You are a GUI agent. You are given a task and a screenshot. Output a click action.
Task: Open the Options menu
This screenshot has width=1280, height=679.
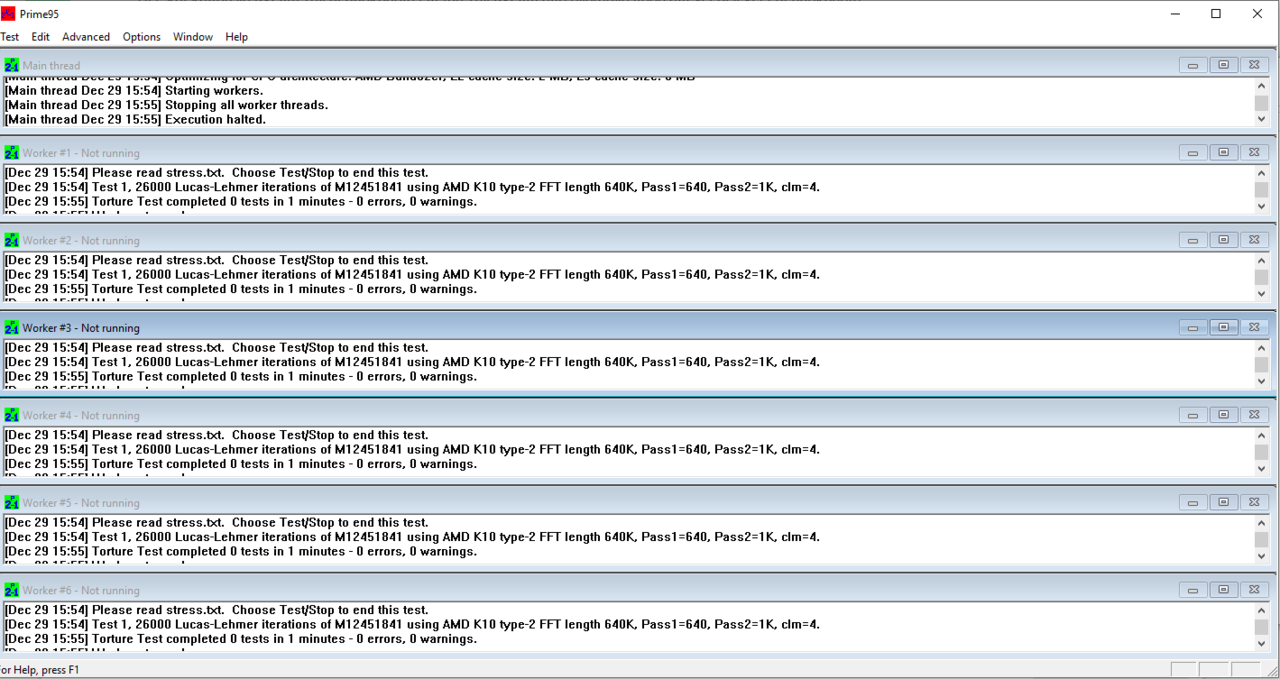point(141,37)
